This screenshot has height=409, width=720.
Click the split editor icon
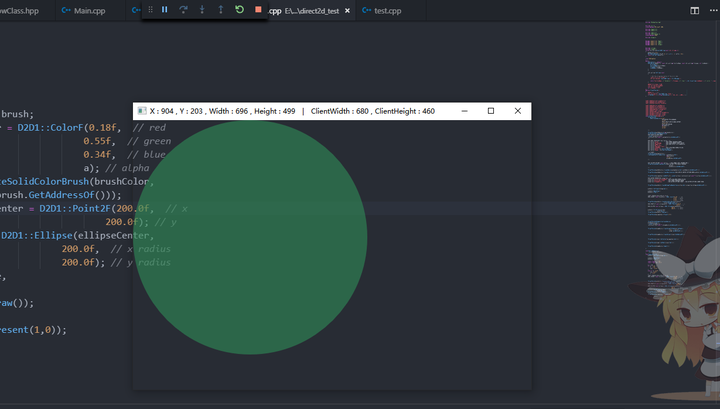[695, 10]
